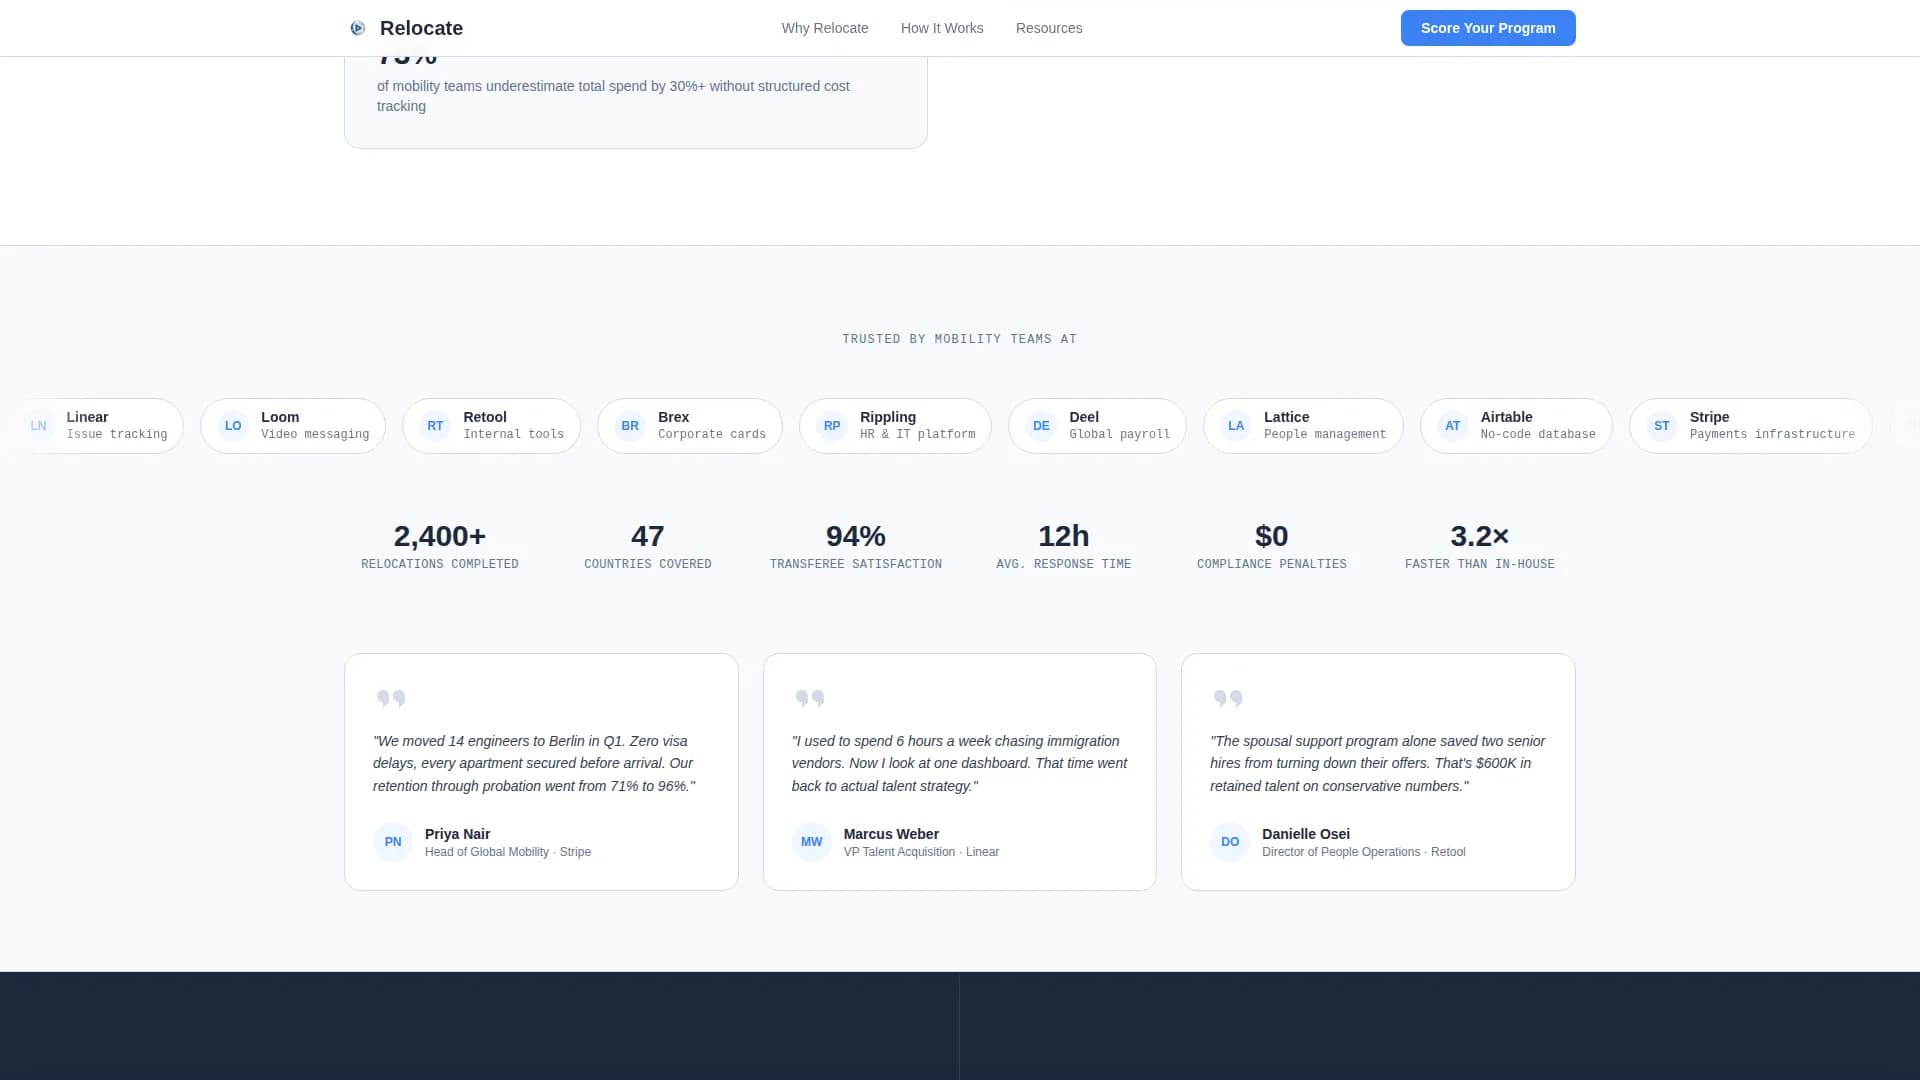This screenshot has width=1920, height=1080.
Task: Click the quote about the spousal support program
Action: click(1378, 763)
